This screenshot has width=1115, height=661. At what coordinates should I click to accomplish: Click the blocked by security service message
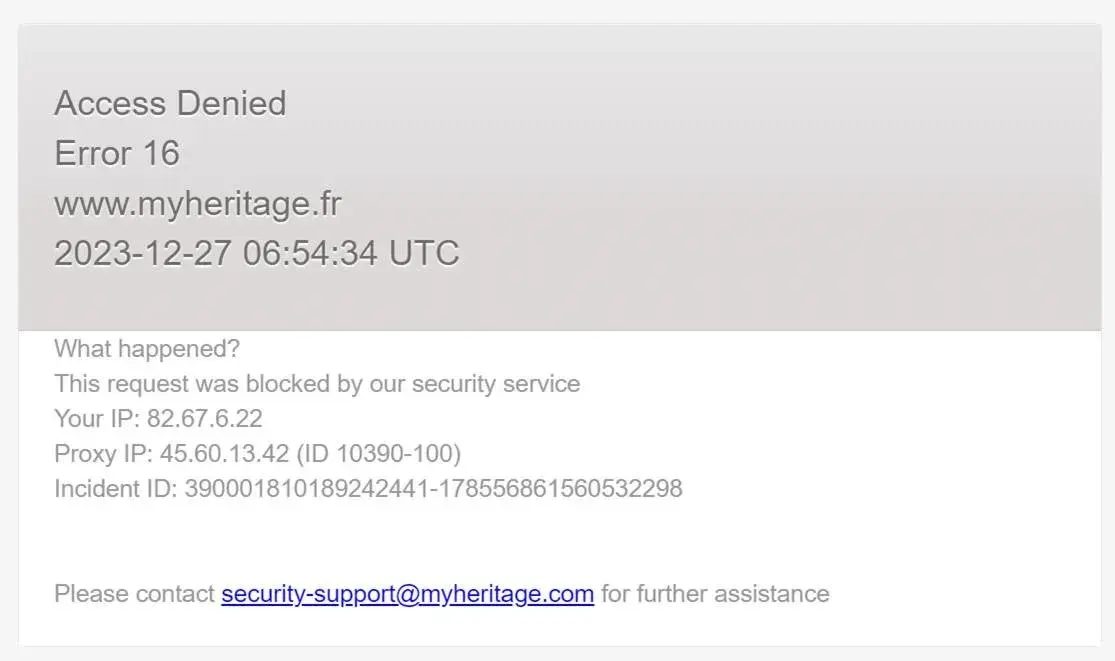317,384
